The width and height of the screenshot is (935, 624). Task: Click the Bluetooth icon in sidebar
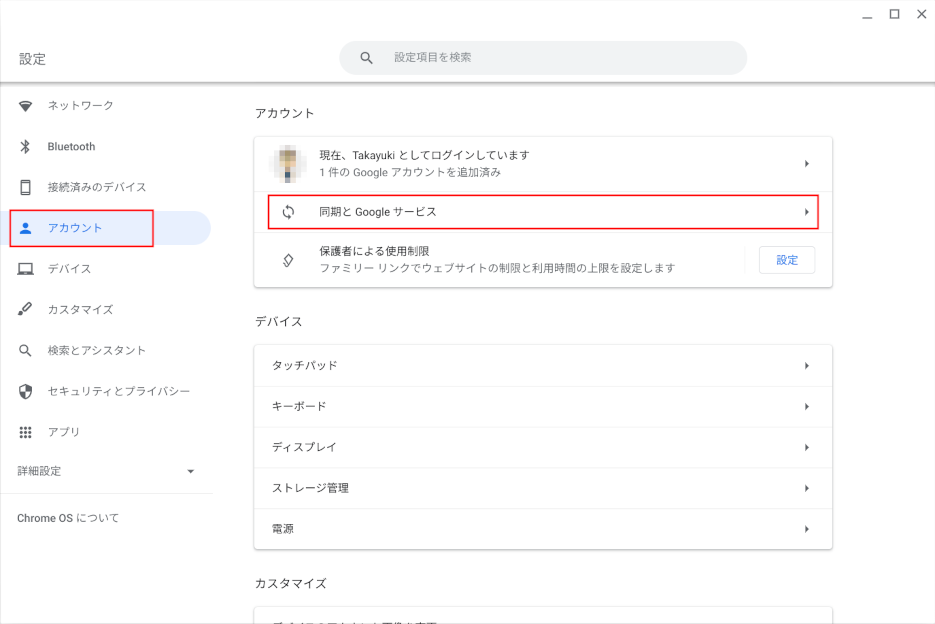coord(26,147)
